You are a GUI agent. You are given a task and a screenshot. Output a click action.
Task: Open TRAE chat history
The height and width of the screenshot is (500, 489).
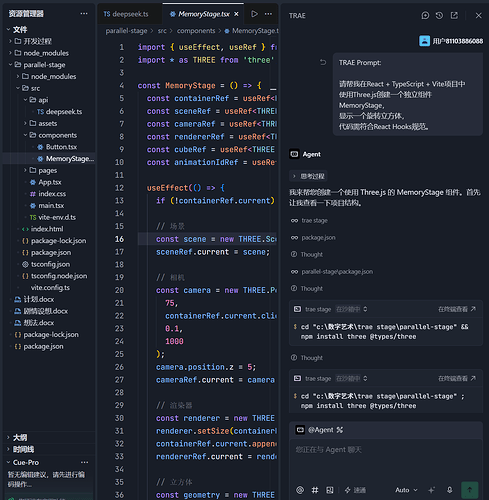[x=439, y=15]
